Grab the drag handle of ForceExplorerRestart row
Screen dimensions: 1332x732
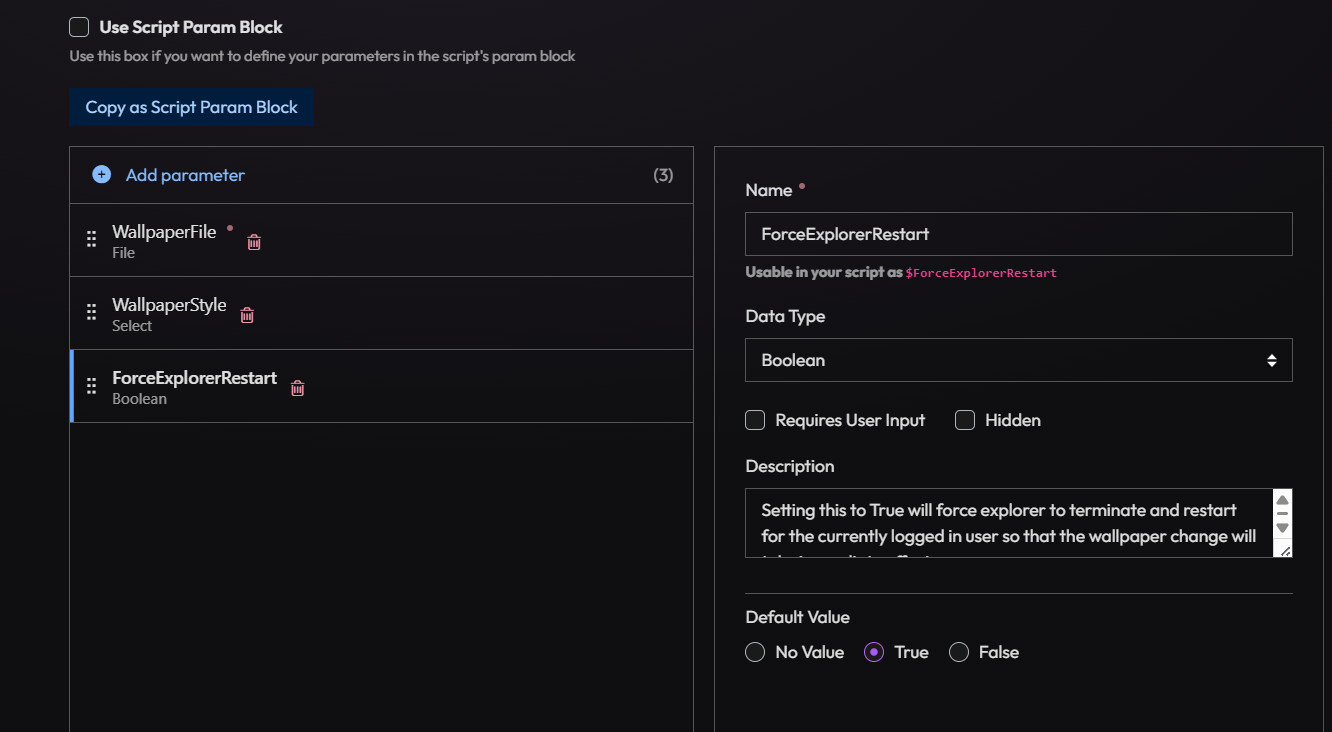point(91,386)
